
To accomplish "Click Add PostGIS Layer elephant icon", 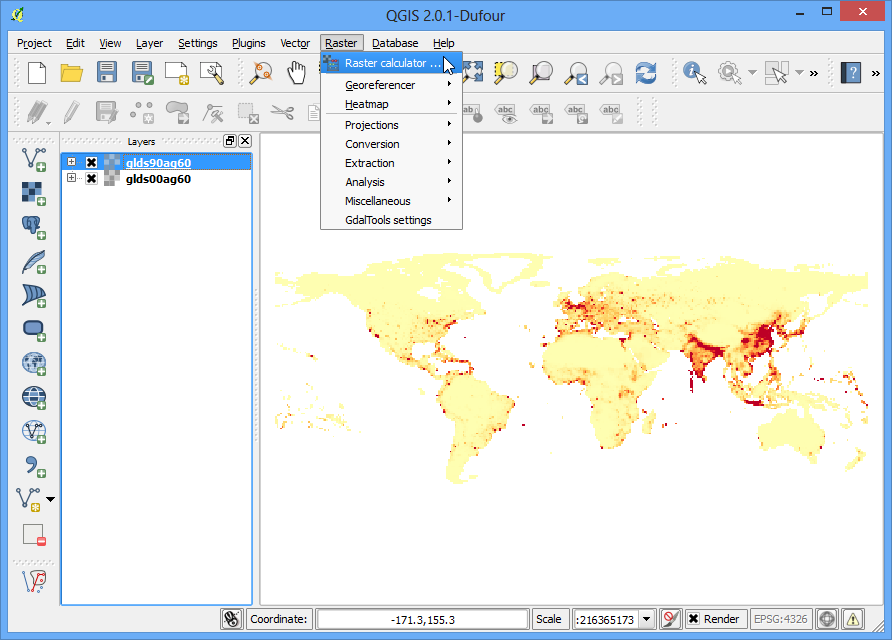I will [x=34, y=228].
